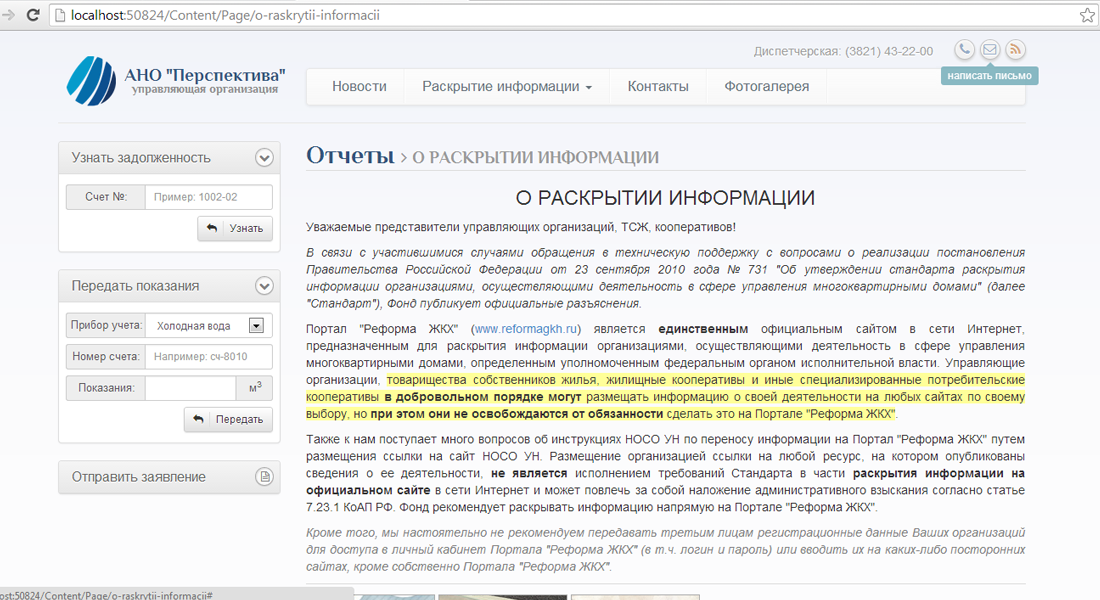Image resolution: width=1100 pixels, height=600 pixels.
Task: Expand the Раскрытие информации menu
Action: [507, 87]
